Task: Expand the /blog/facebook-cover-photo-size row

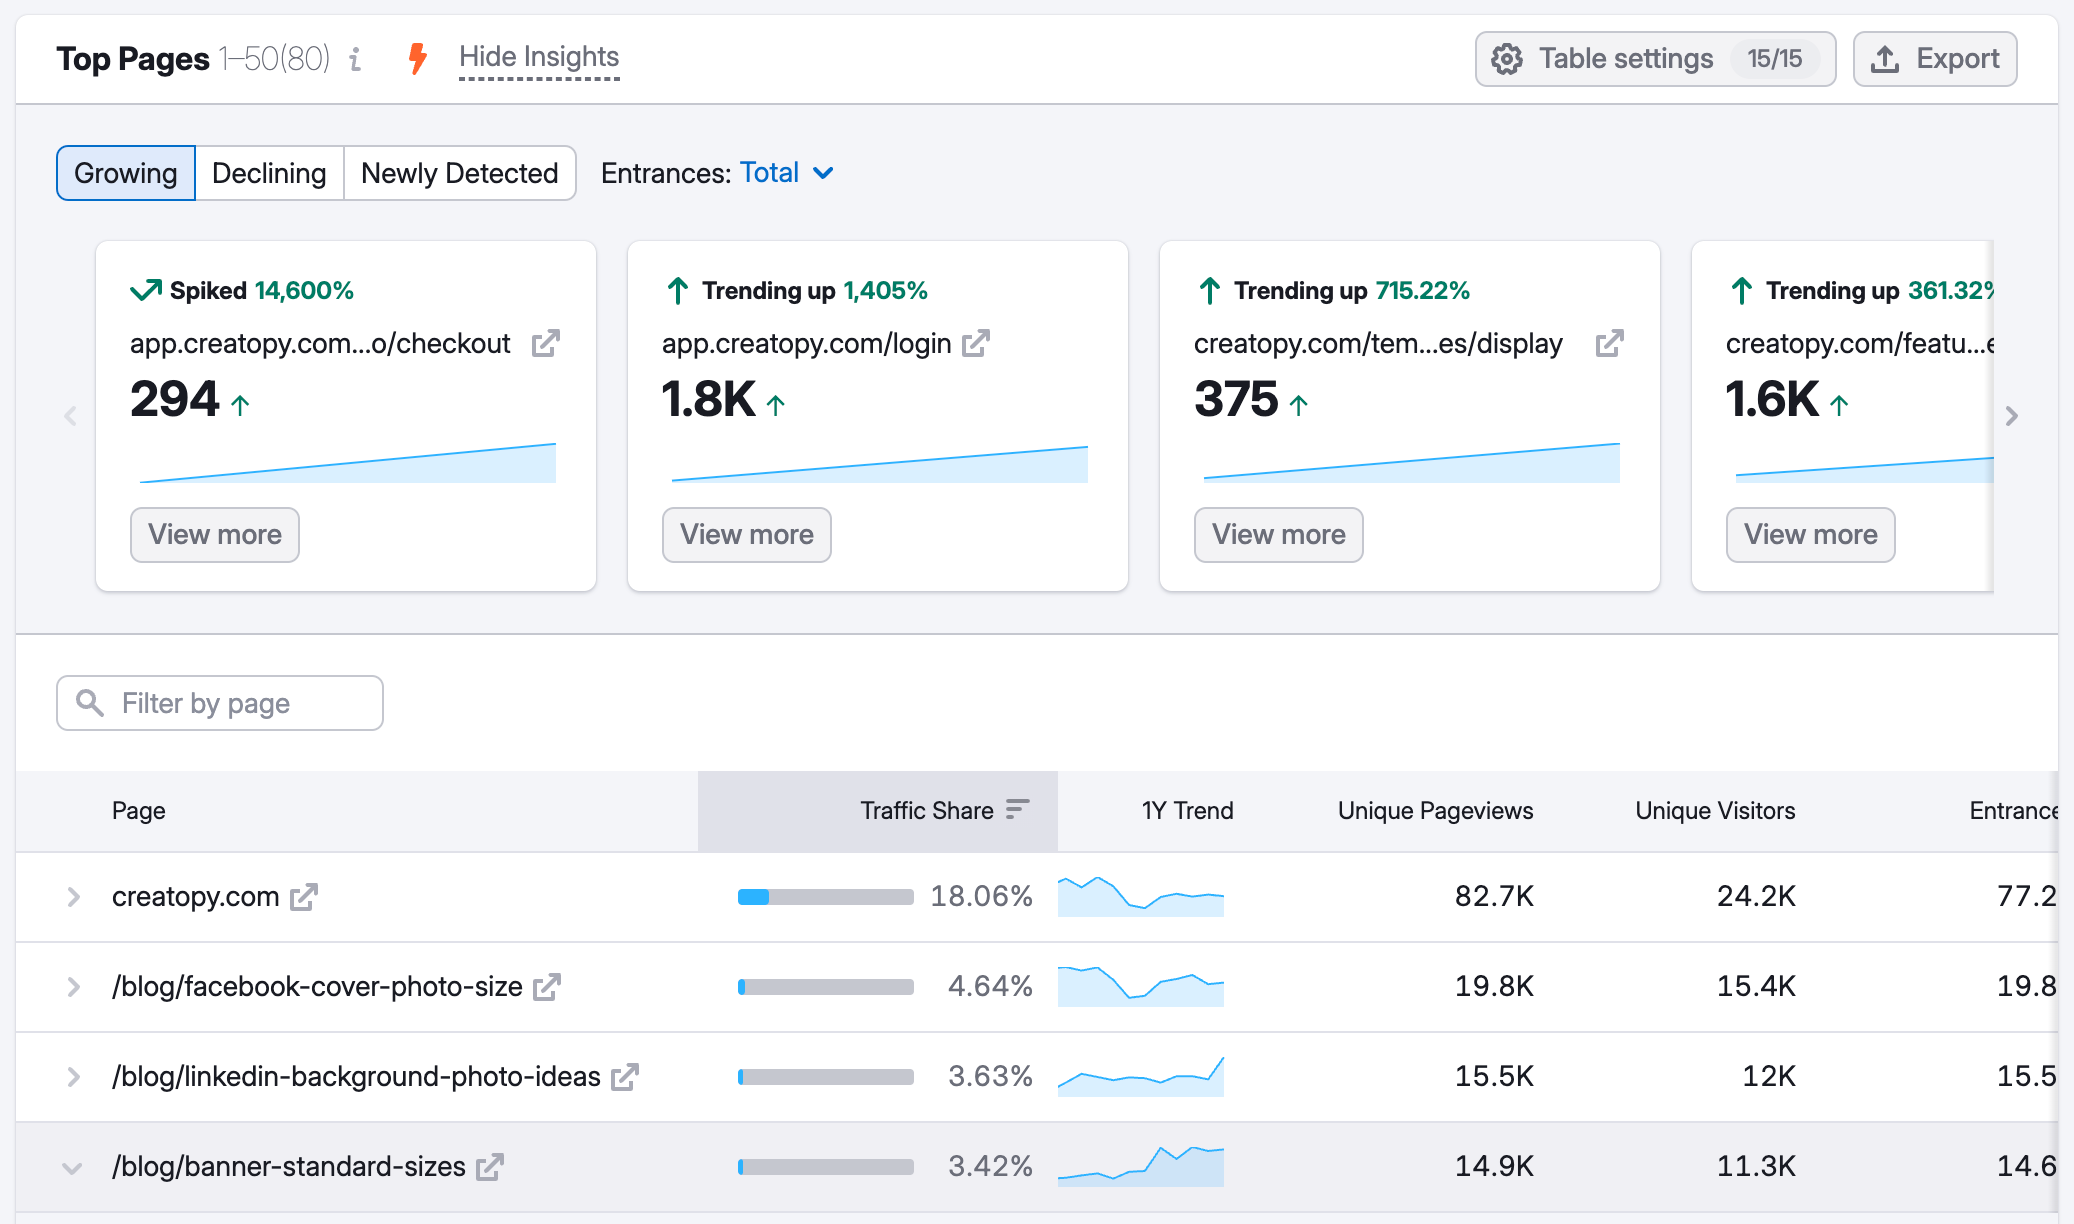Action: tap(73, 987)
